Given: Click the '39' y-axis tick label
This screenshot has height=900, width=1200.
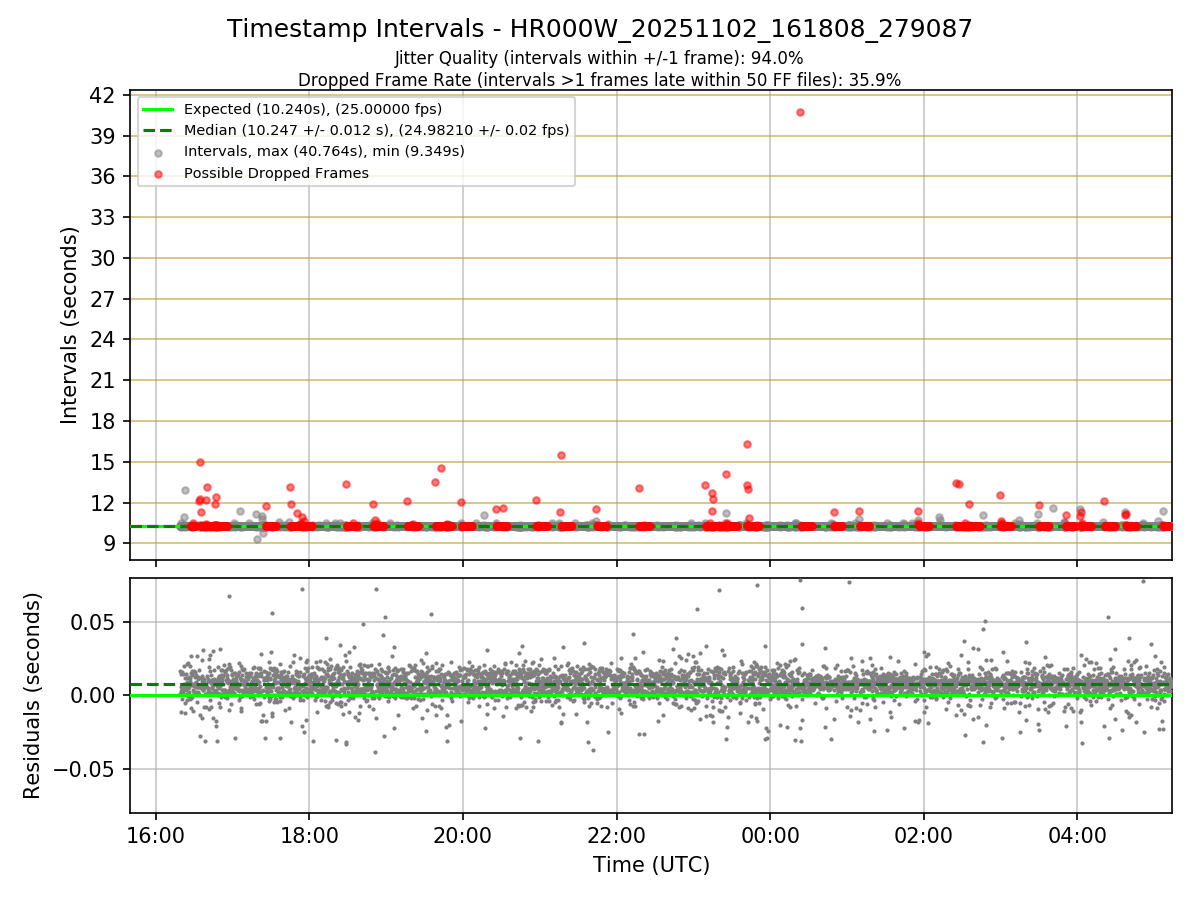Looking at the screenshot, I should pyautogui.click(x=101, y=136).
